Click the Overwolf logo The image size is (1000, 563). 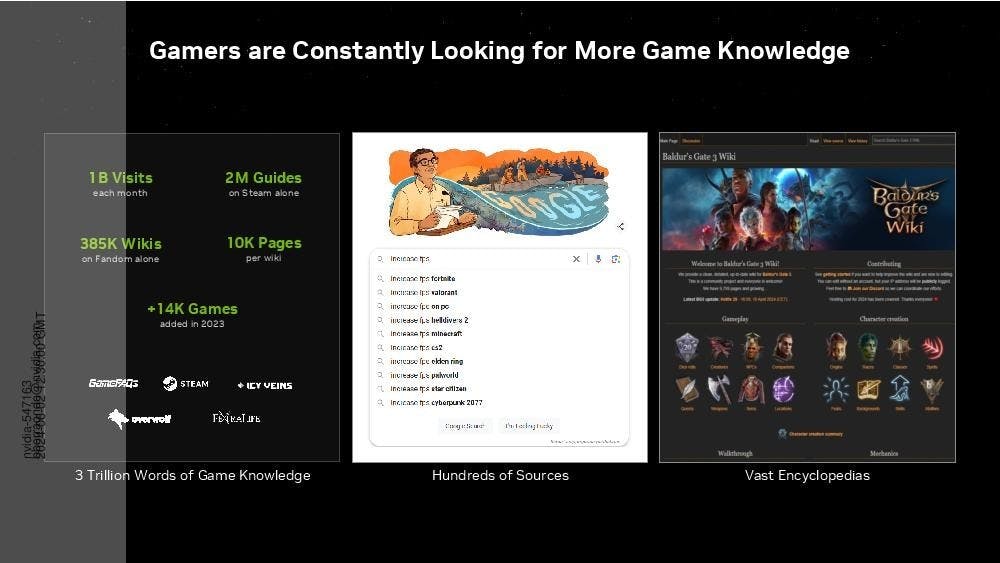click(139, 419)
